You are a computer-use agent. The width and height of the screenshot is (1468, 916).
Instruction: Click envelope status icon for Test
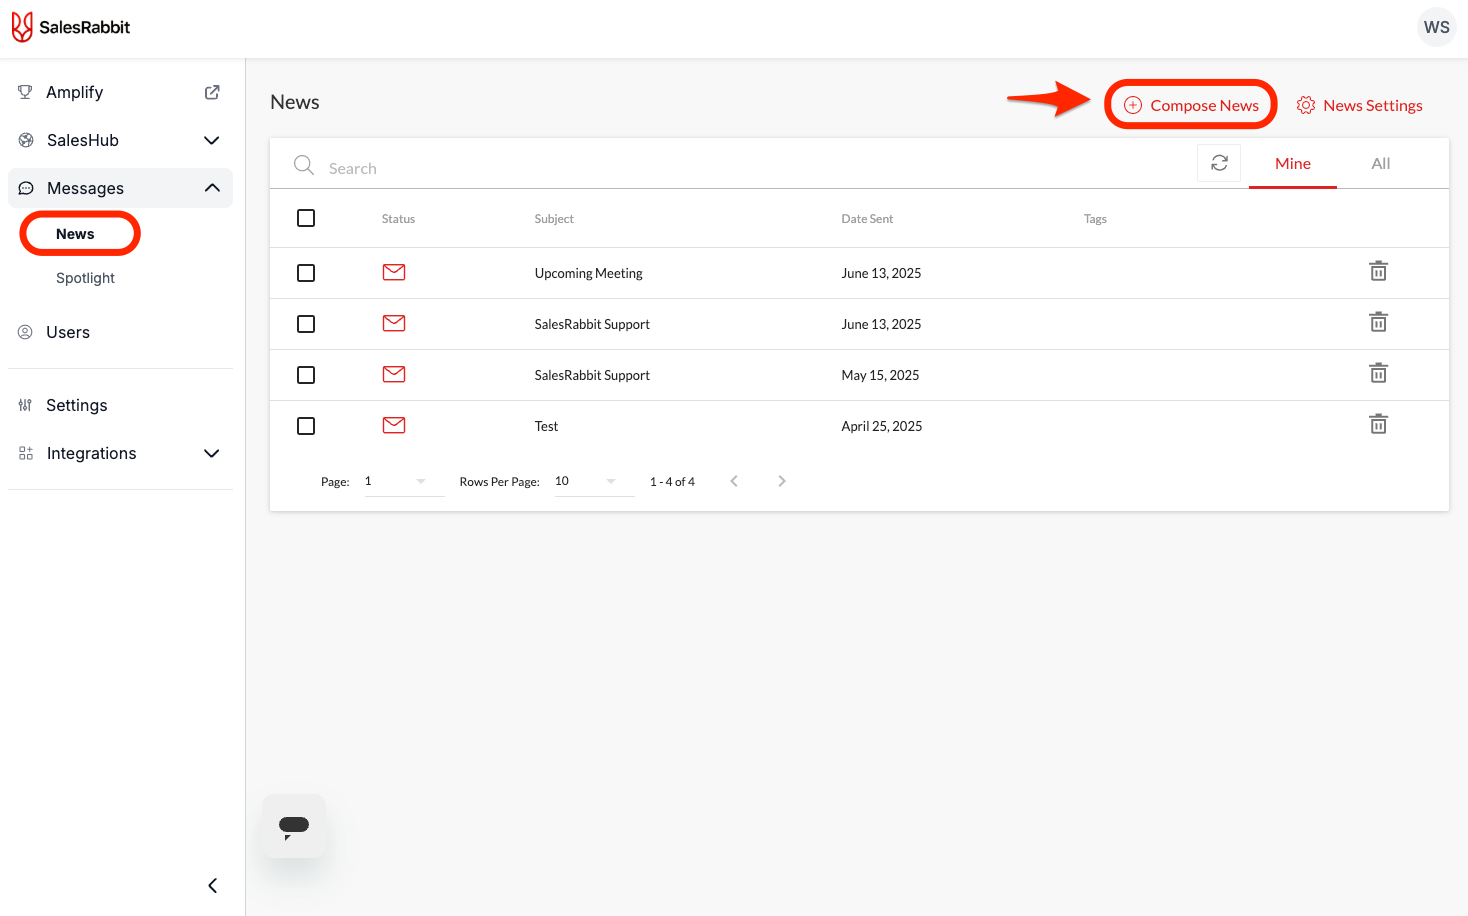tap(394, 425)
